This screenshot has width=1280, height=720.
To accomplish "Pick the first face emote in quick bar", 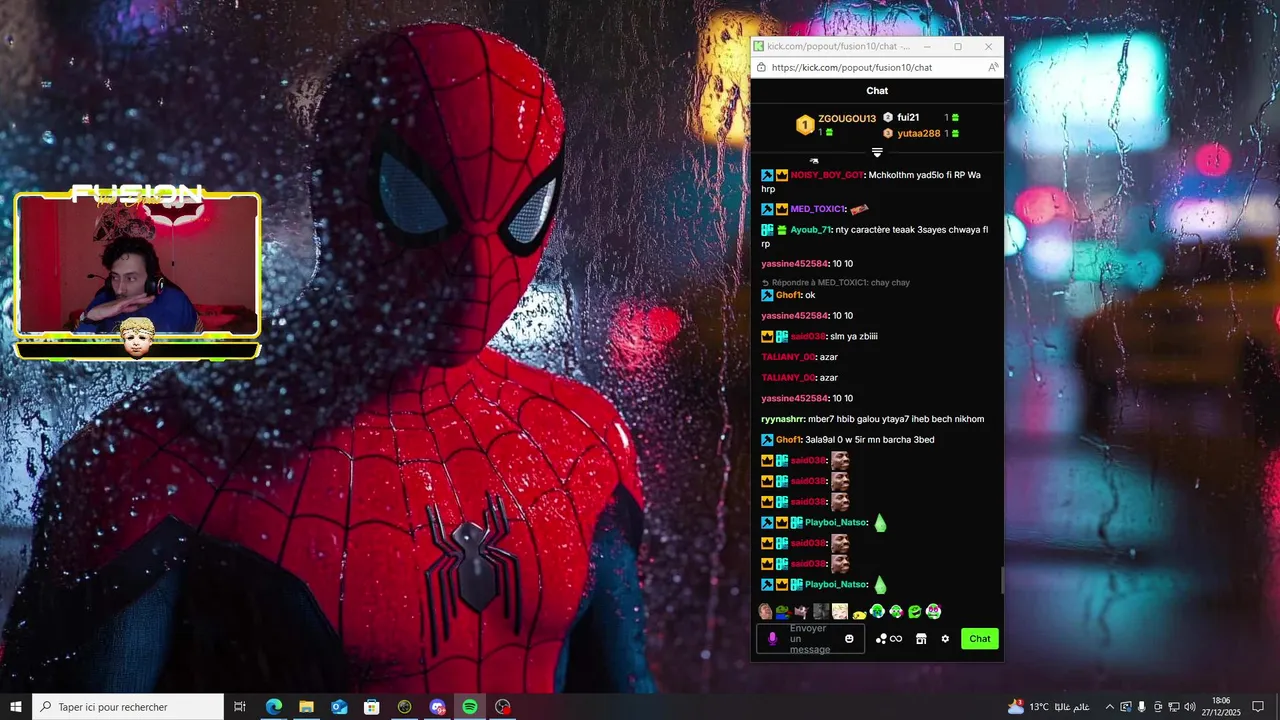I will click(x=765, y=611).
